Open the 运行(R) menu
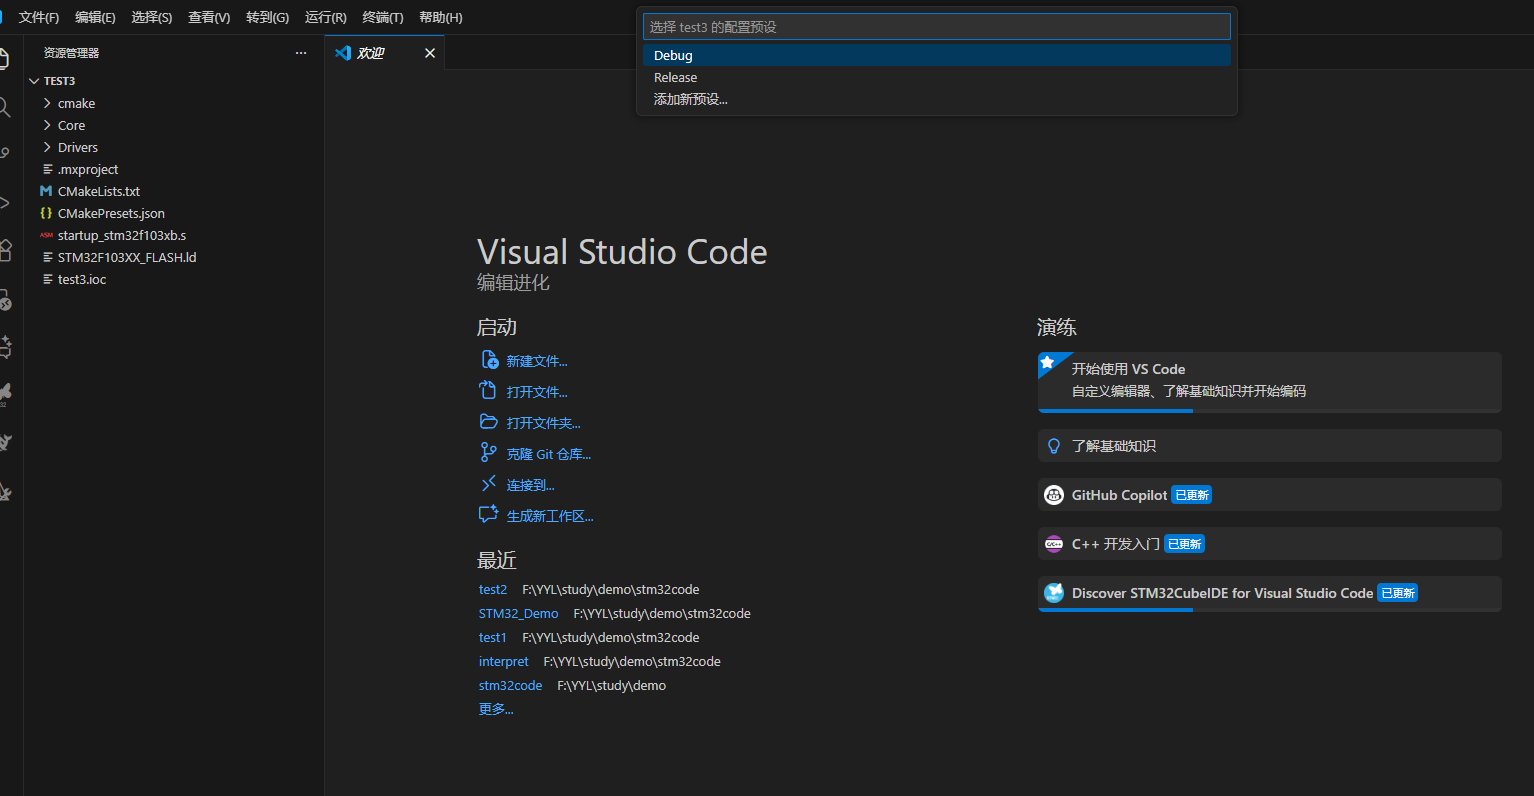1534x796 pixels. point(326,17)
